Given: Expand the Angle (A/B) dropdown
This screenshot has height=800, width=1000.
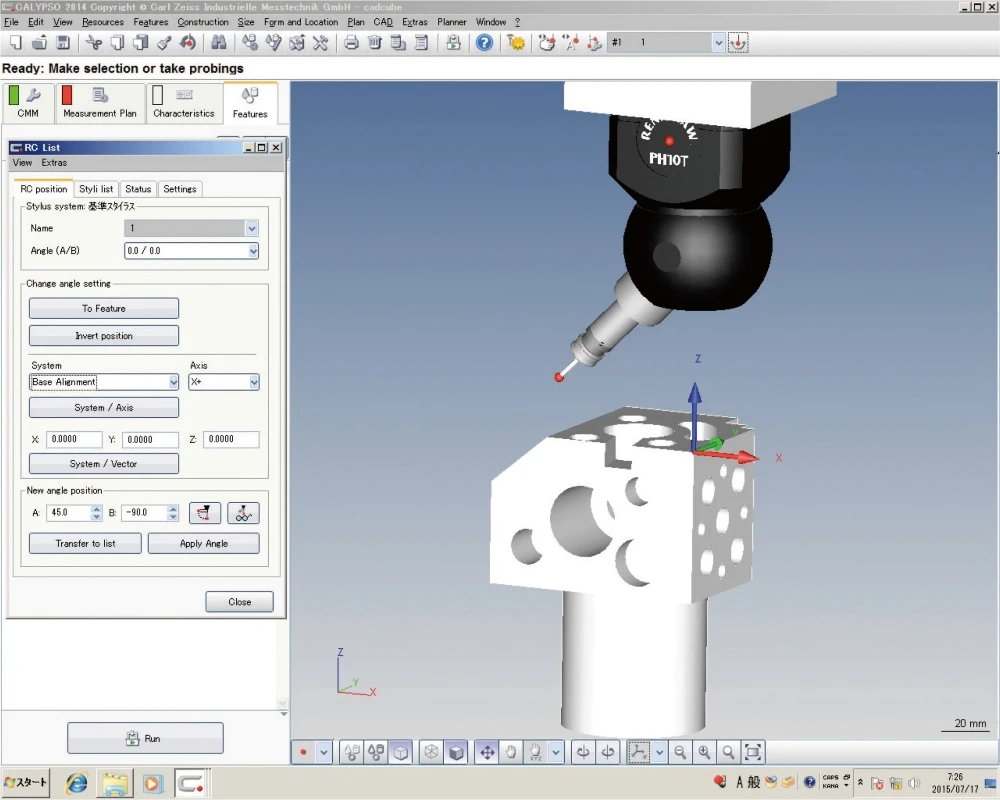Looking at the screenshot, I should coord(252,251).
